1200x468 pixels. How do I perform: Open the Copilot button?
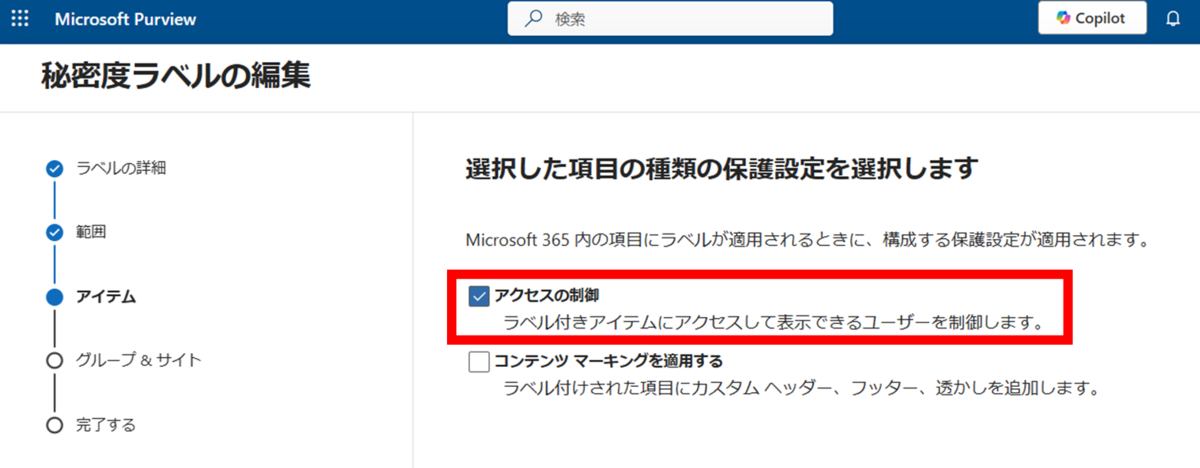[x=1091, y=18]
